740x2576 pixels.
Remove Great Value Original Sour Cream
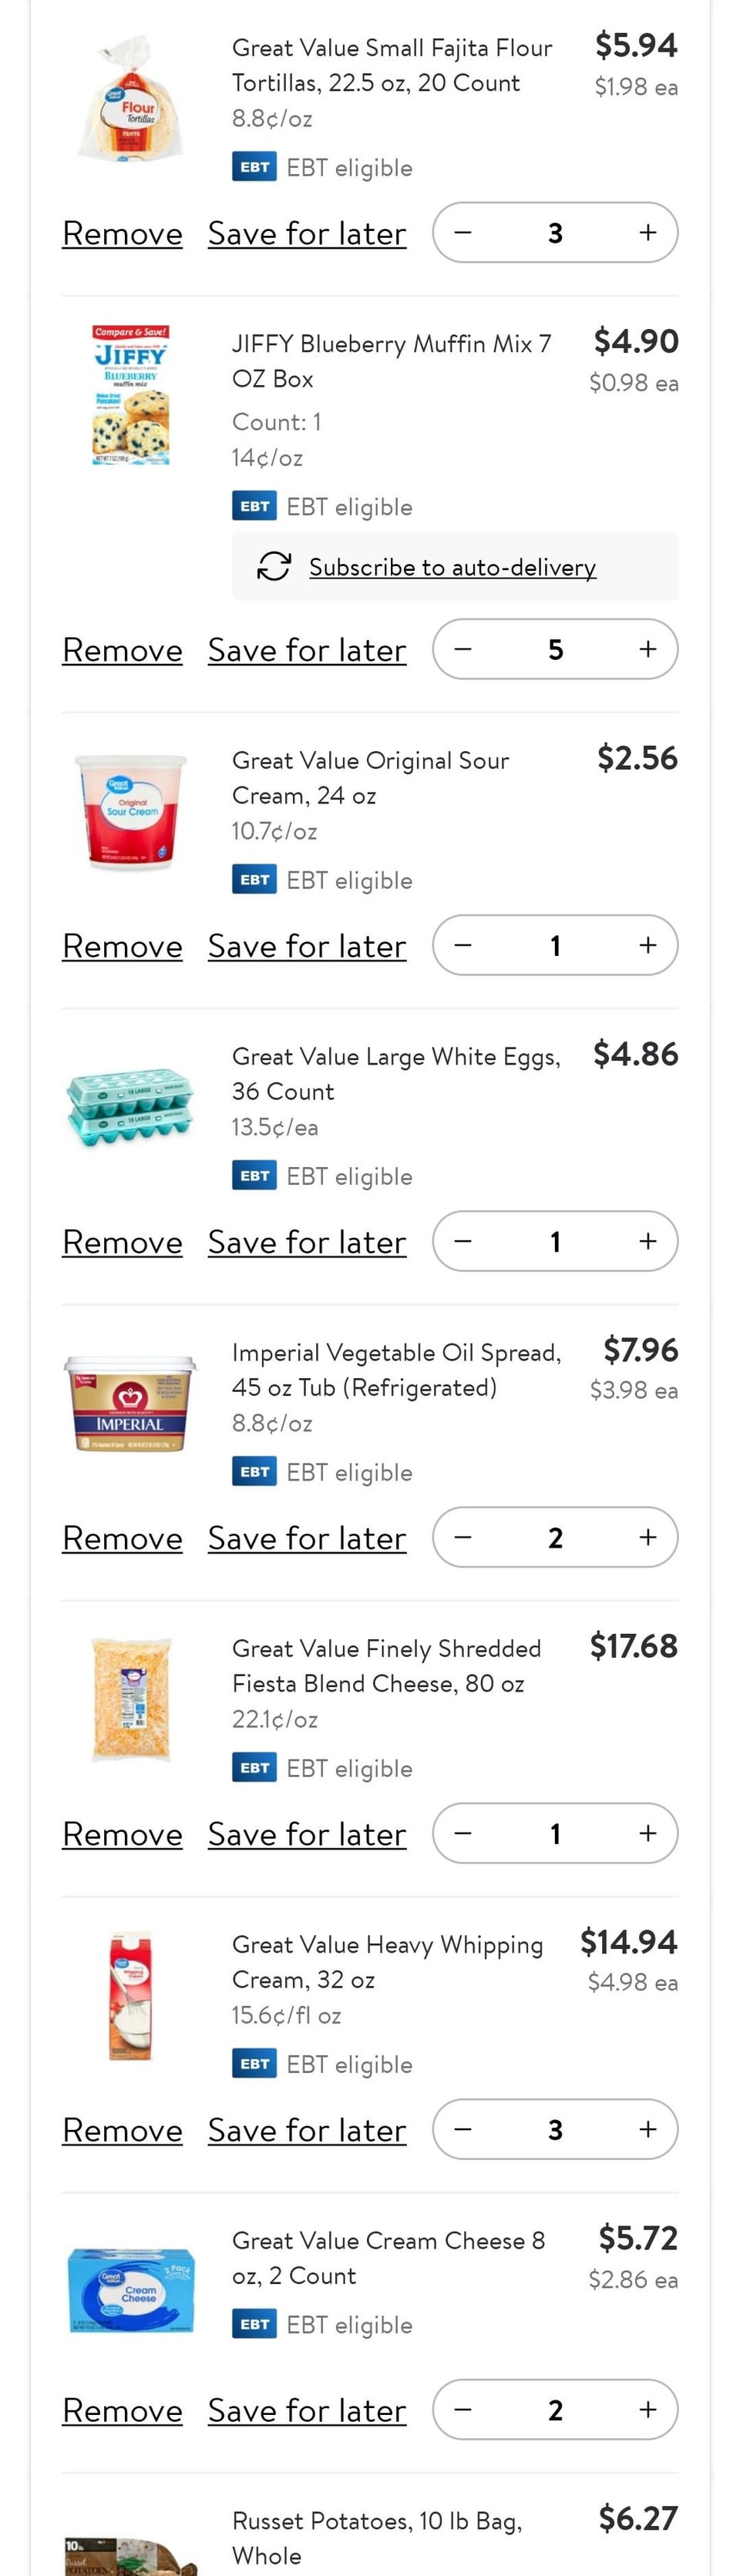(x=122, y=946)
